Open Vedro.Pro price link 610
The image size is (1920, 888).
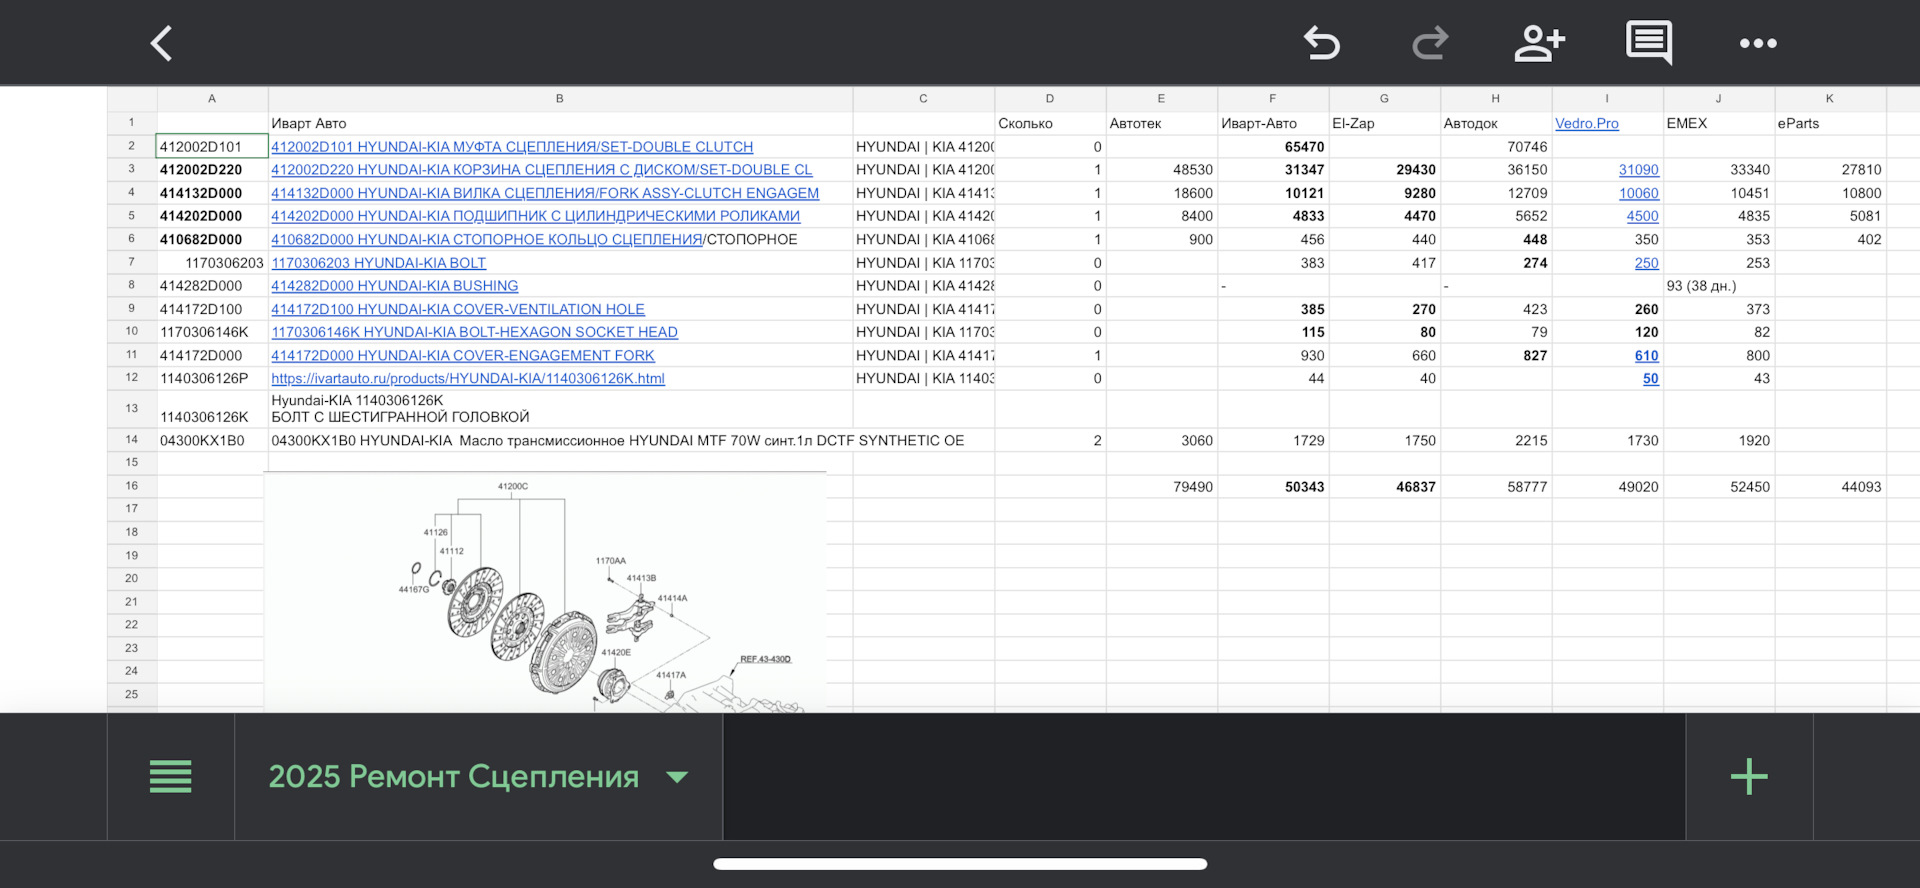(x=1646, y=356)
